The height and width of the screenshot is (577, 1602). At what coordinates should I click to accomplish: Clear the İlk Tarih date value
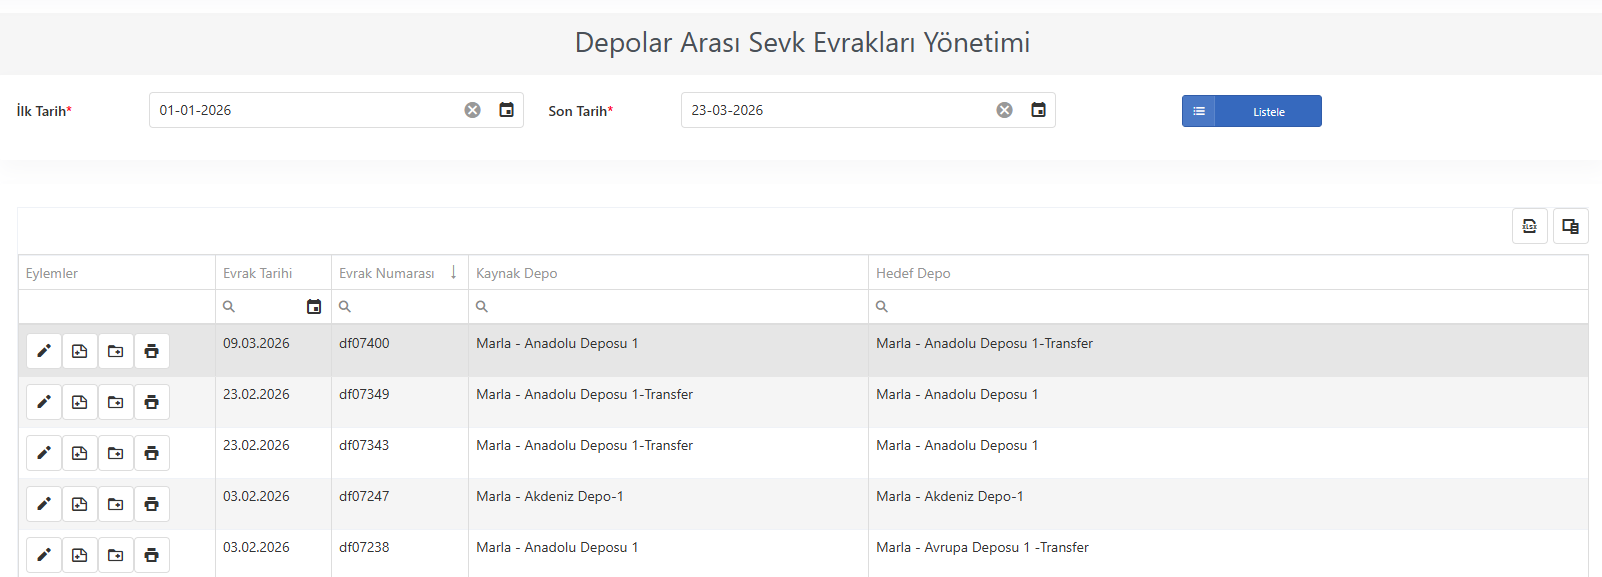472,110
